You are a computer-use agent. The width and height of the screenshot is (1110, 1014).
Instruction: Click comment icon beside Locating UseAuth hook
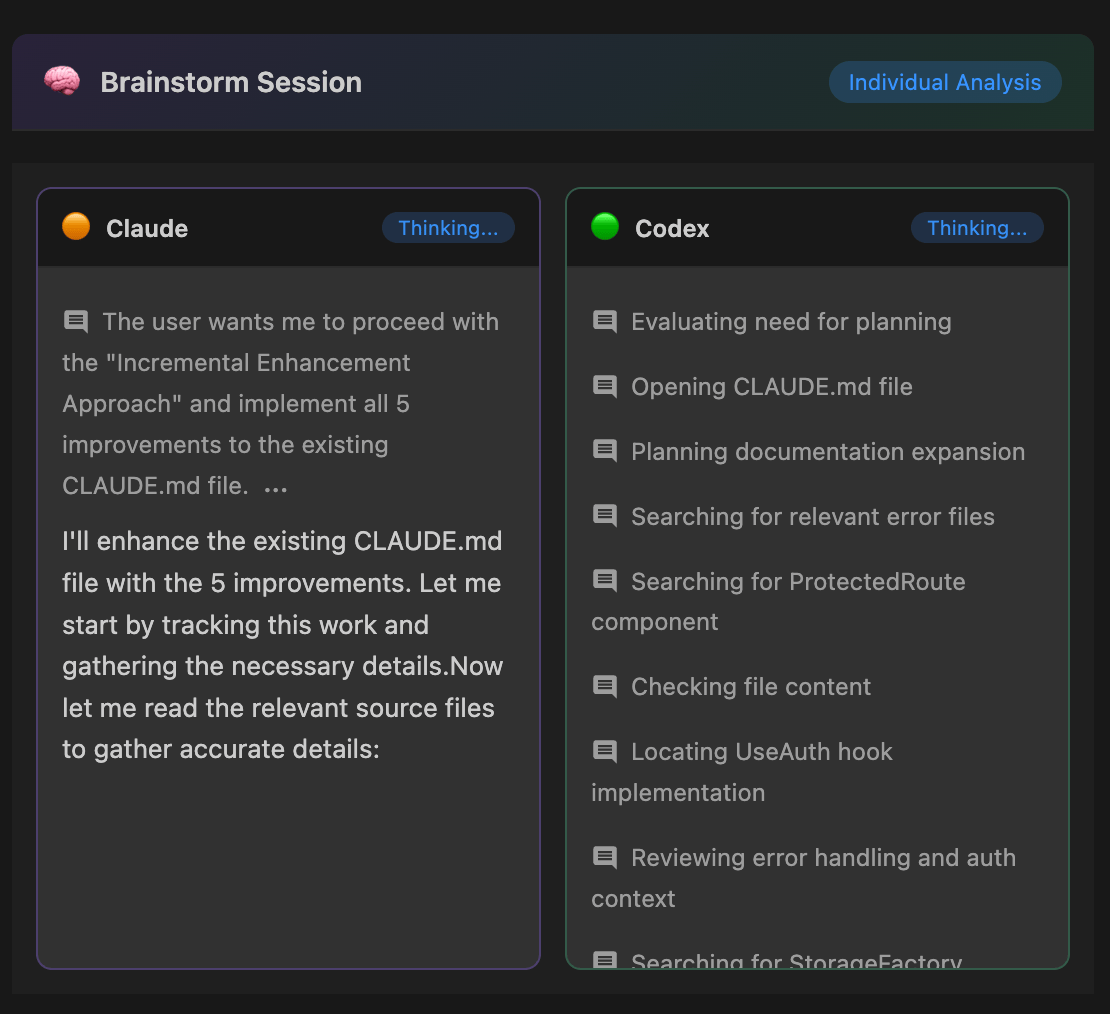click(605, 751)
